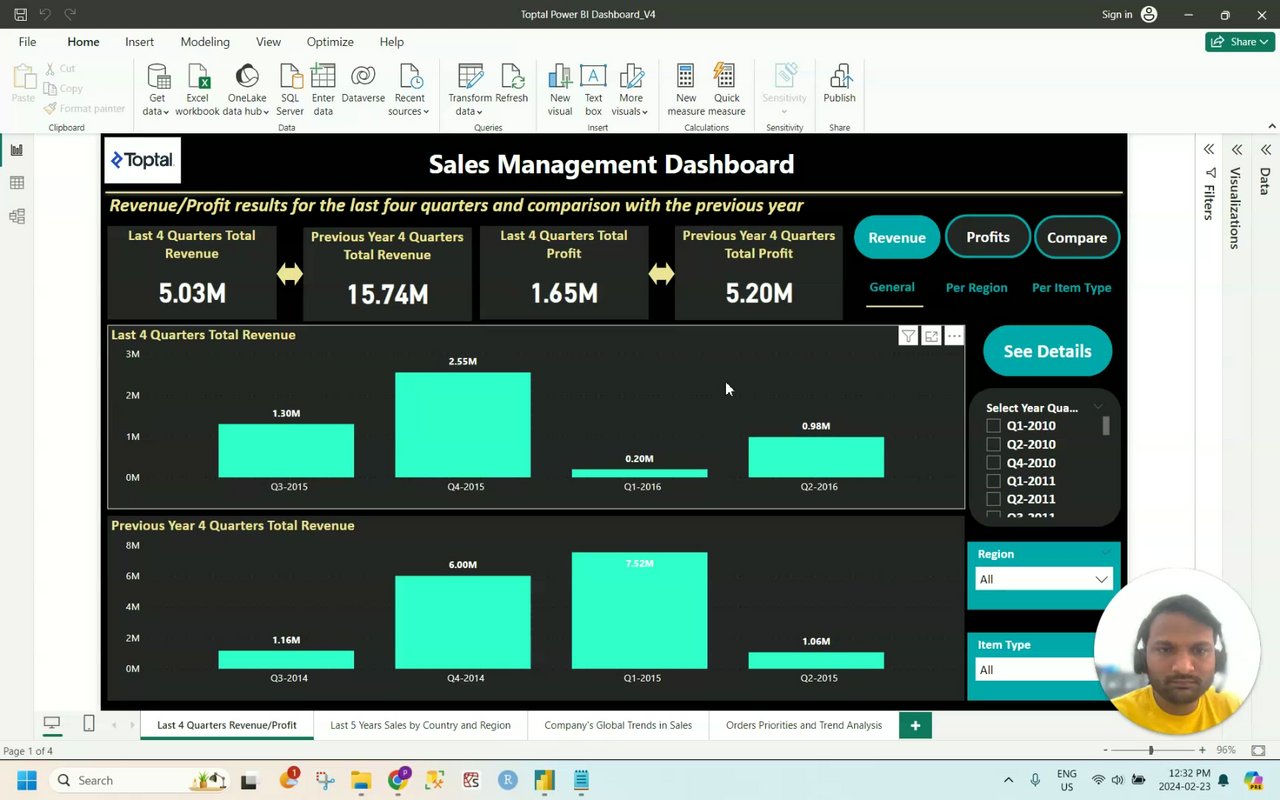The image size is (1280, 800).
Task: Expand the Filters pane
Action: coord(1209,150)
